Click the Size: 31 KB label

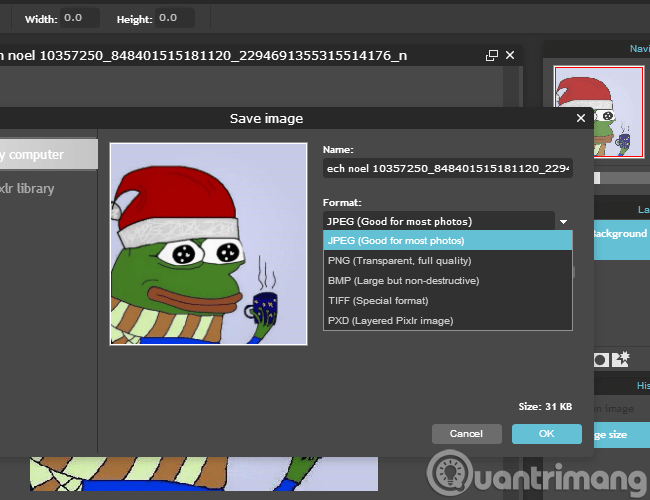click(x=545, y=407)
